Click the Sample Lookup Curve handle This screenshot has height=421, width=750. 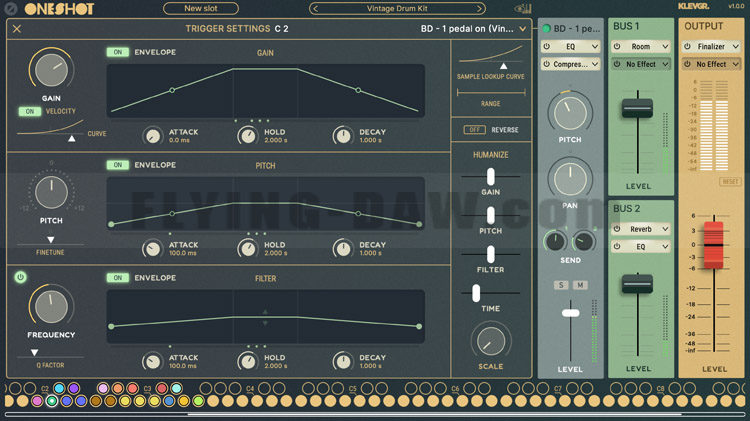click(x=503, y=66)
